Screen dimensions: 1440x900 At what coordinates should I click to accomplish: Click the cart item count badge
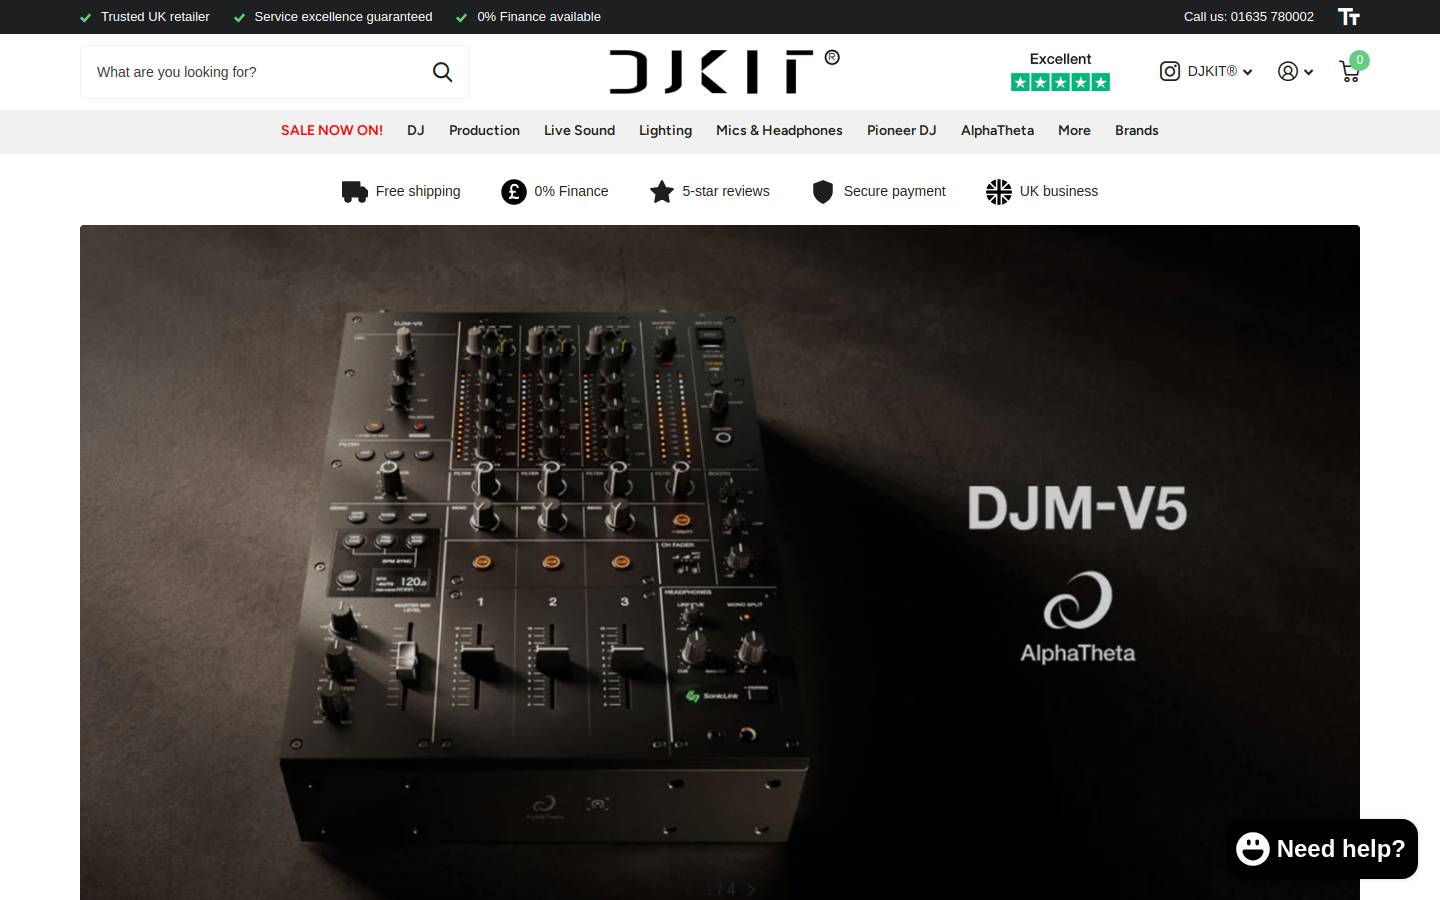[1359, 60]
